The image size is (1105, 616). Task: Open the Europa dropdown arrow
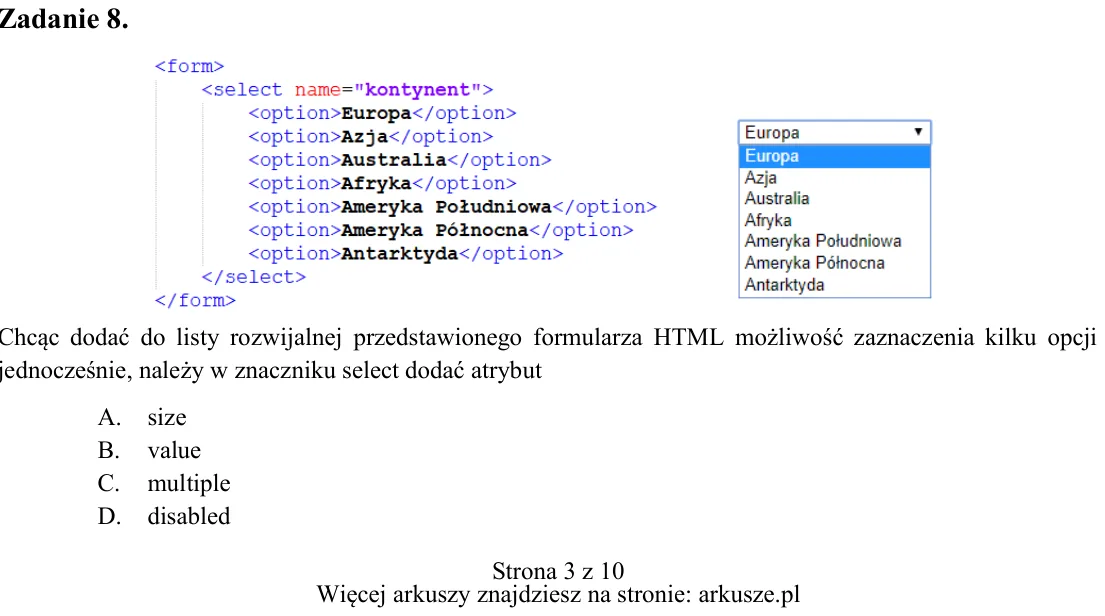(918, 132)
